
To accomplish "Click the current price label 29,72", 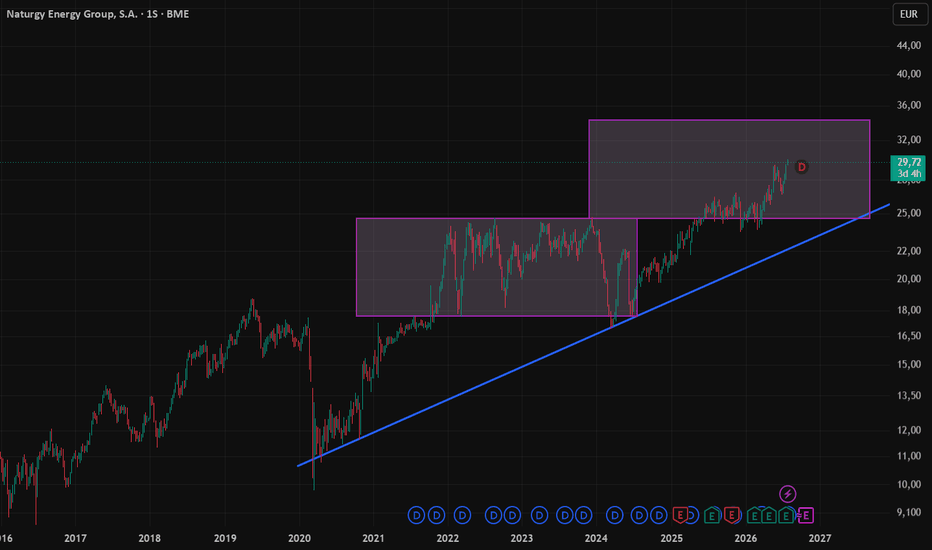I will (909, 162).
